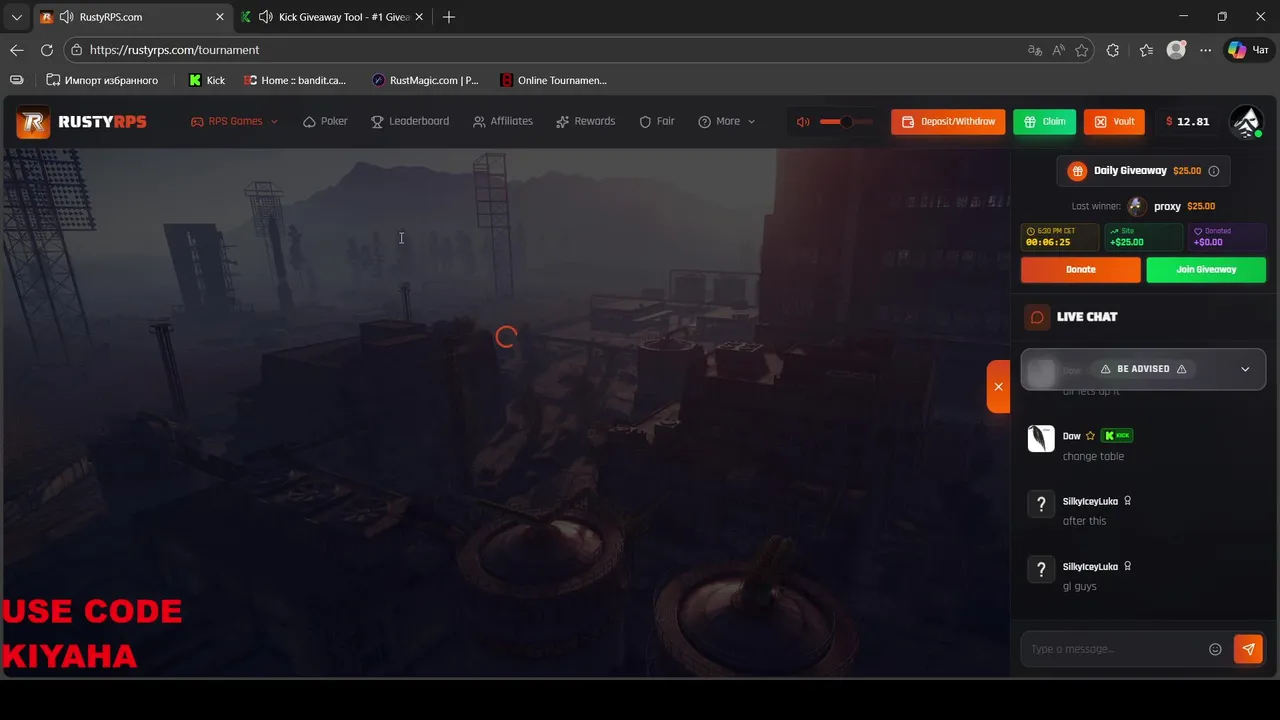Click the address bar URL
The image size is (1280, 720).
[x=174, y=50]
